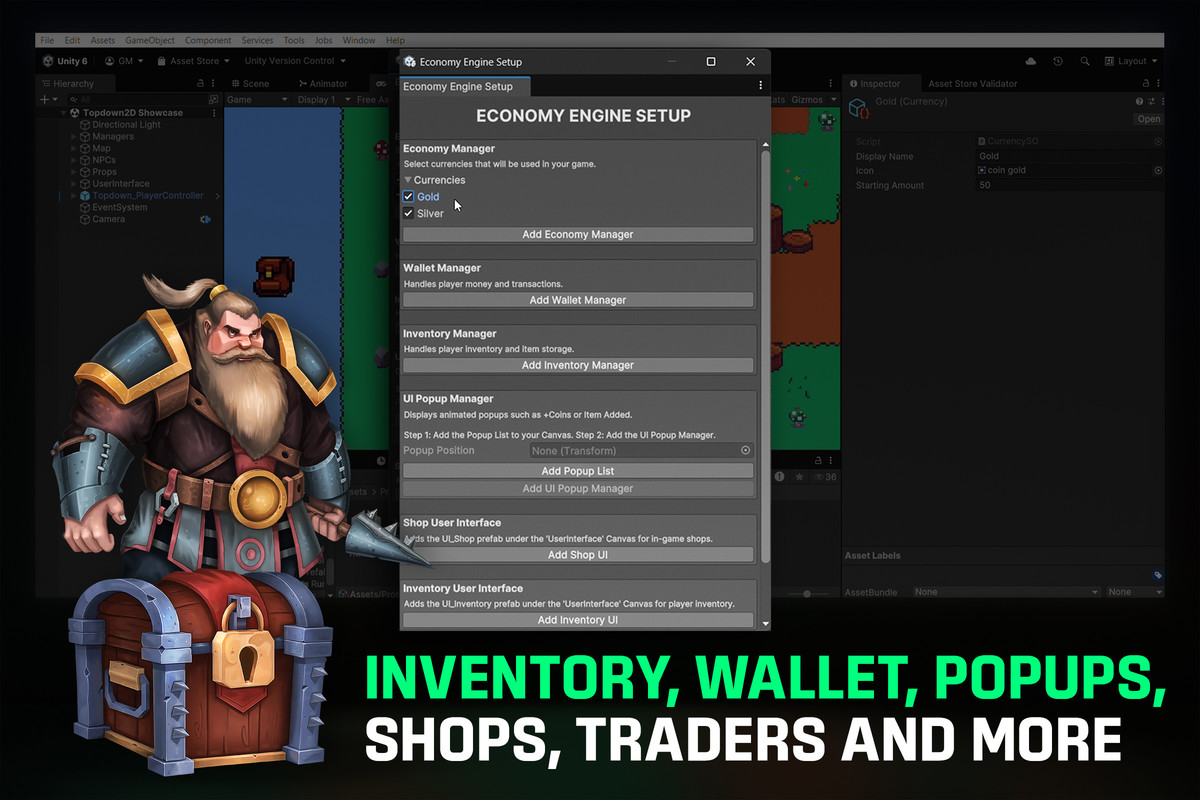Open Unity Cloud icon in top toolbar

(x=1031, y=61)
